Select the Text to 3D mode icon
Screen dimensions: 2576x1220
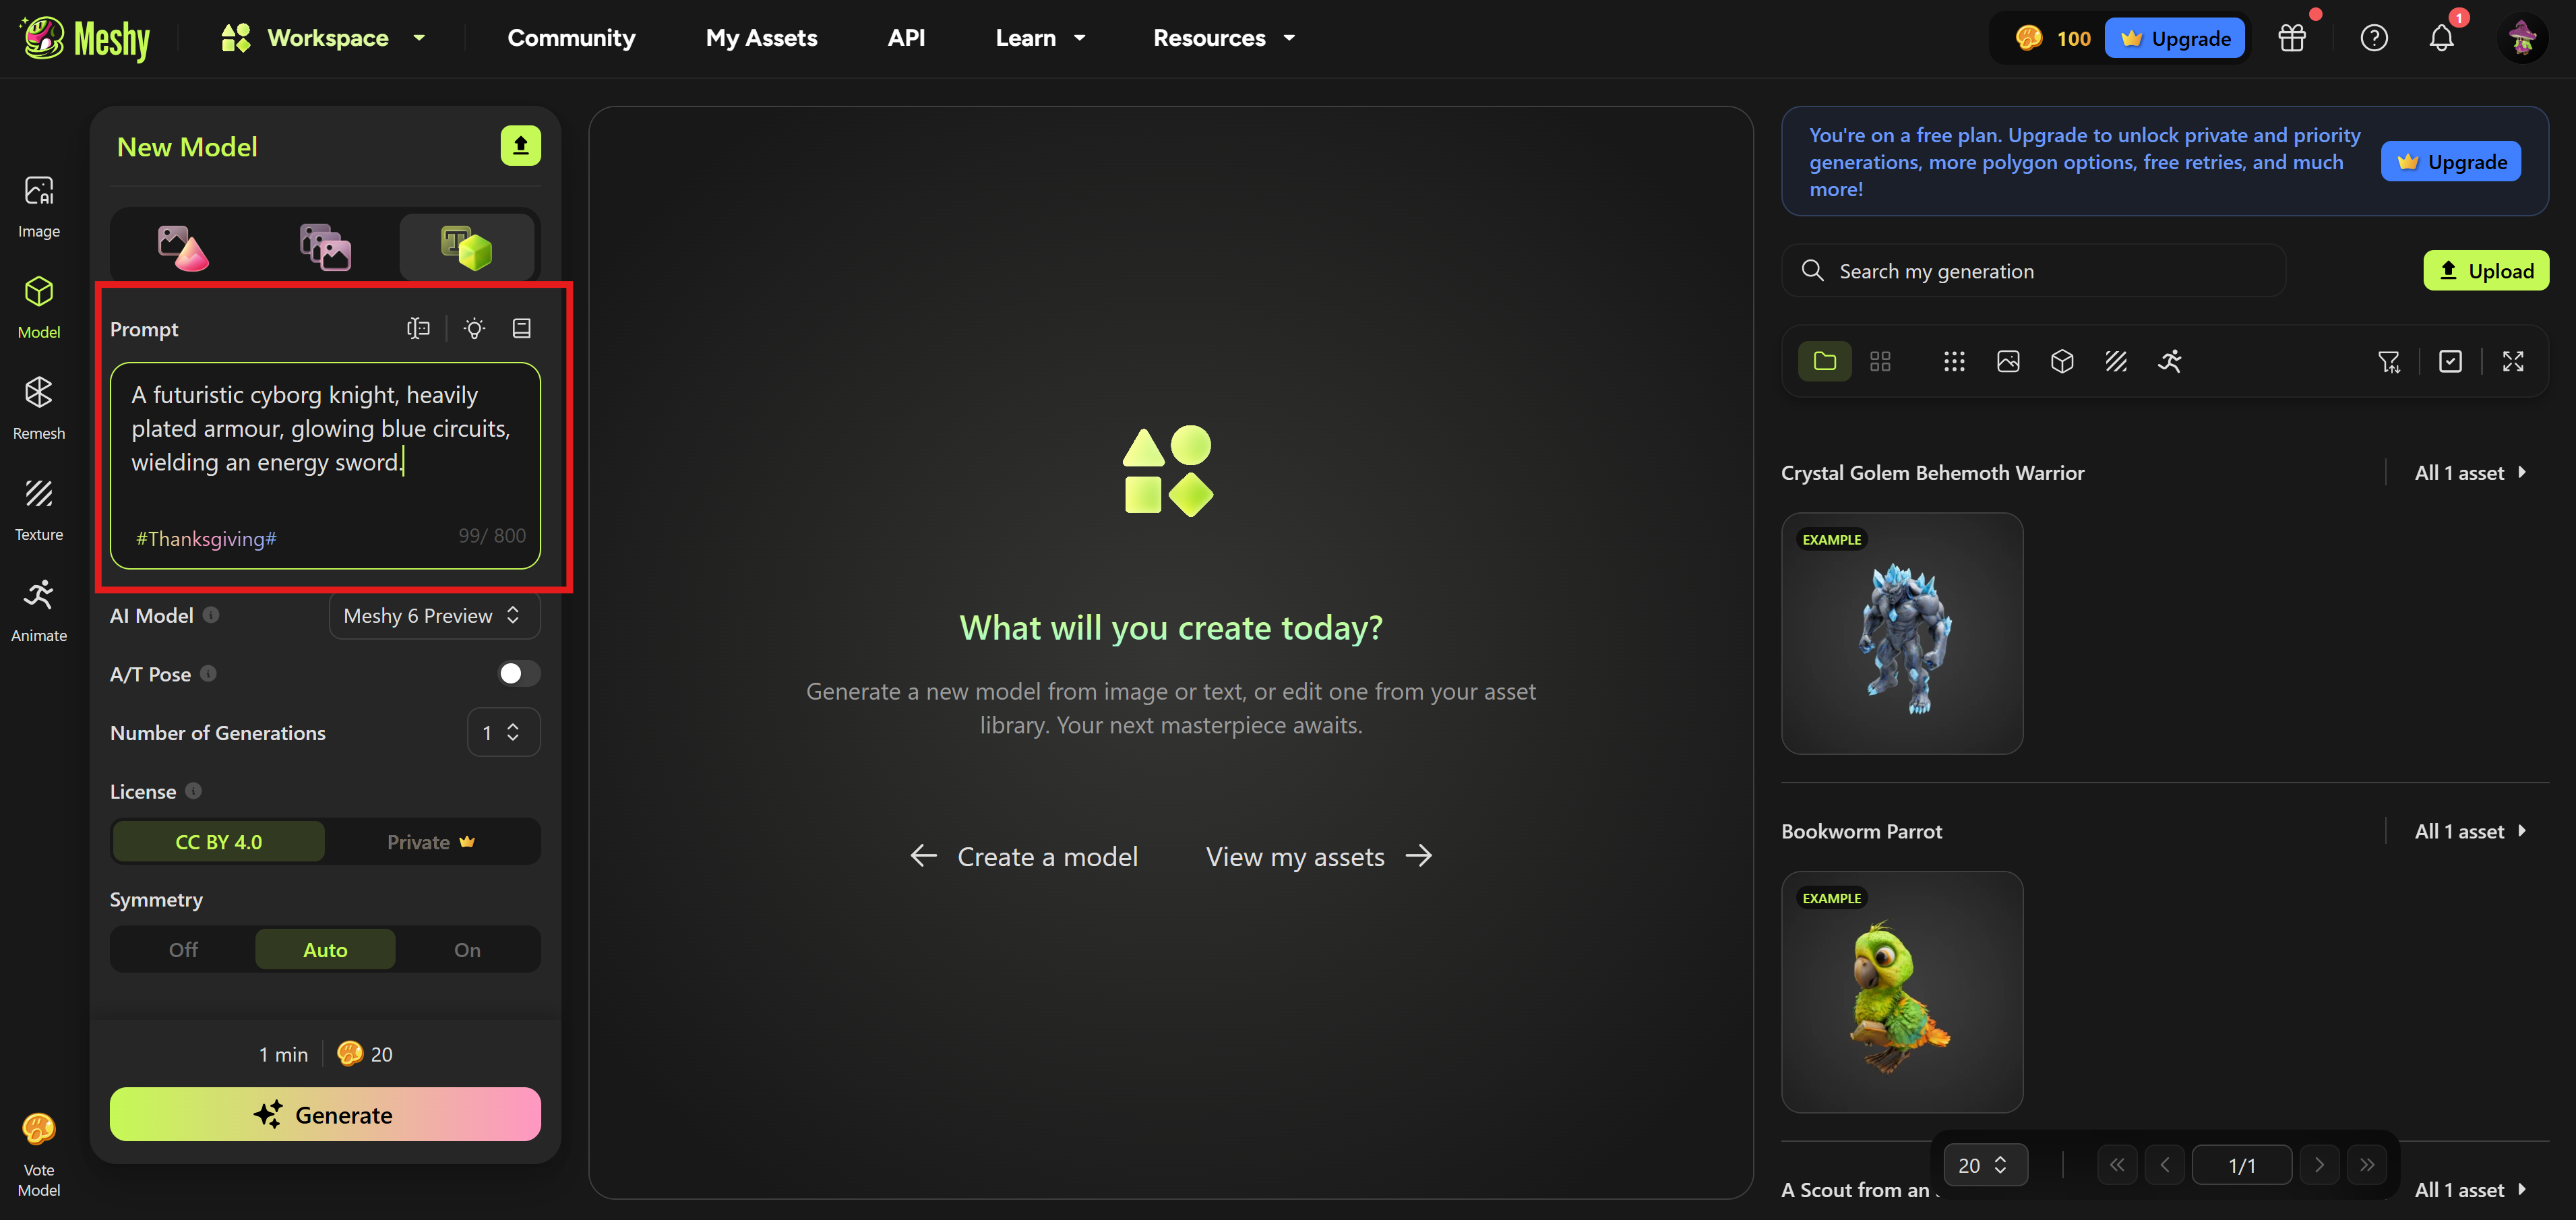[467, 247]
